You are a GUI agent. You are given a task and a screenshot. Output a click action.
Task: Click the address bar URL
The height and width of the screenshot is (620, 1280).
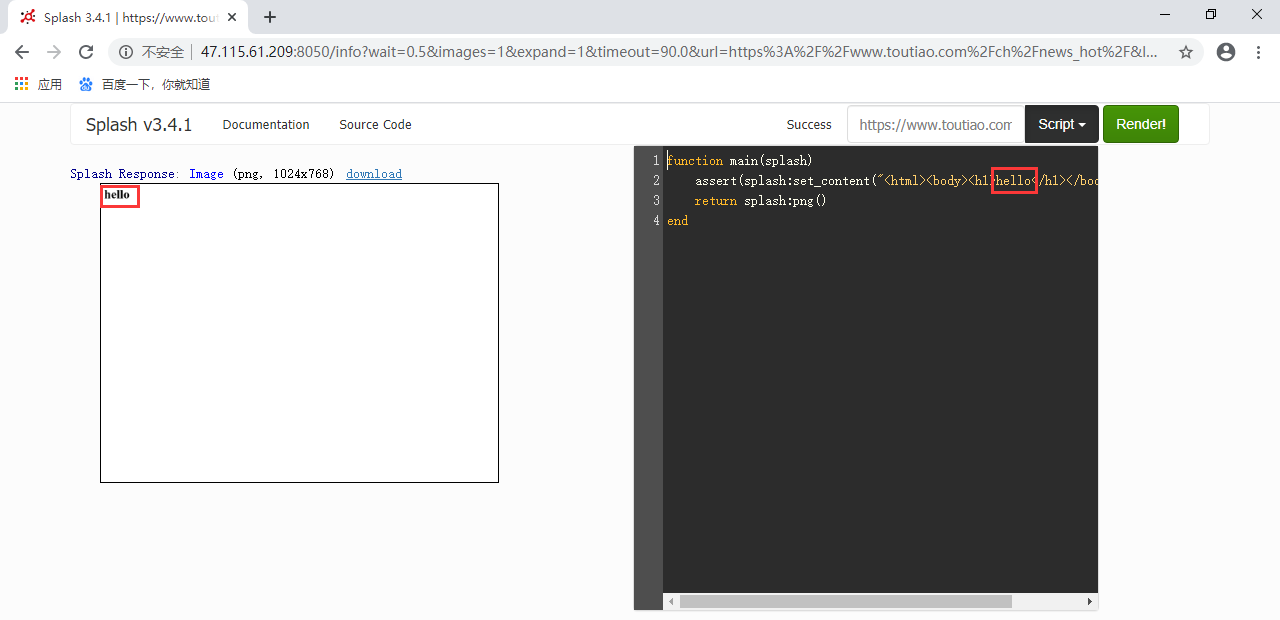[680, 52]
